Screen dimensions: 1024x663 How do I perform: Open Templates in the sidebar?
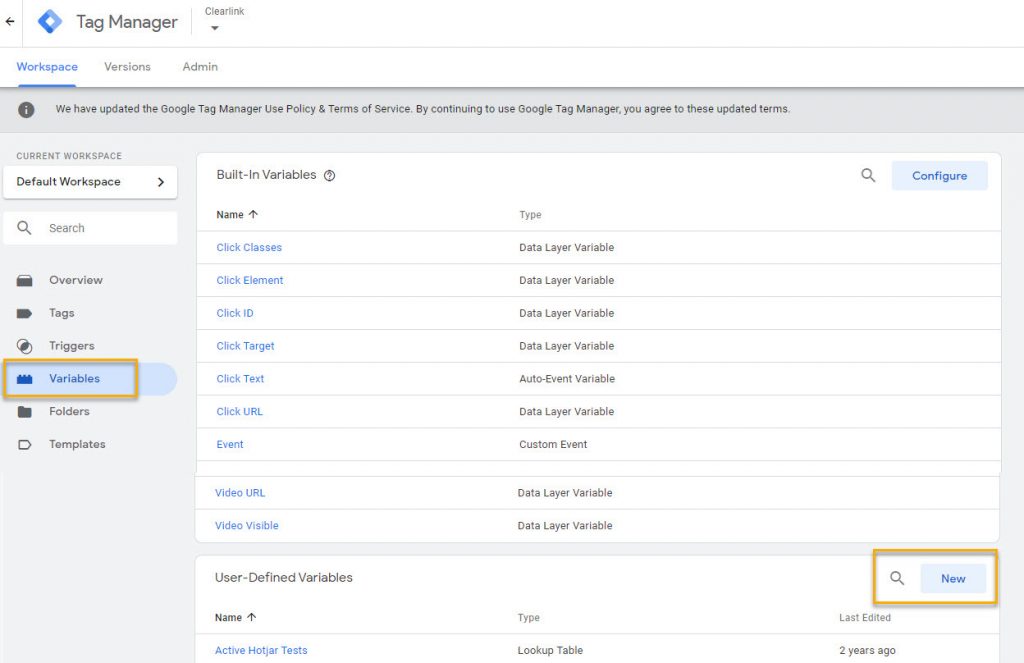point(77,444)
